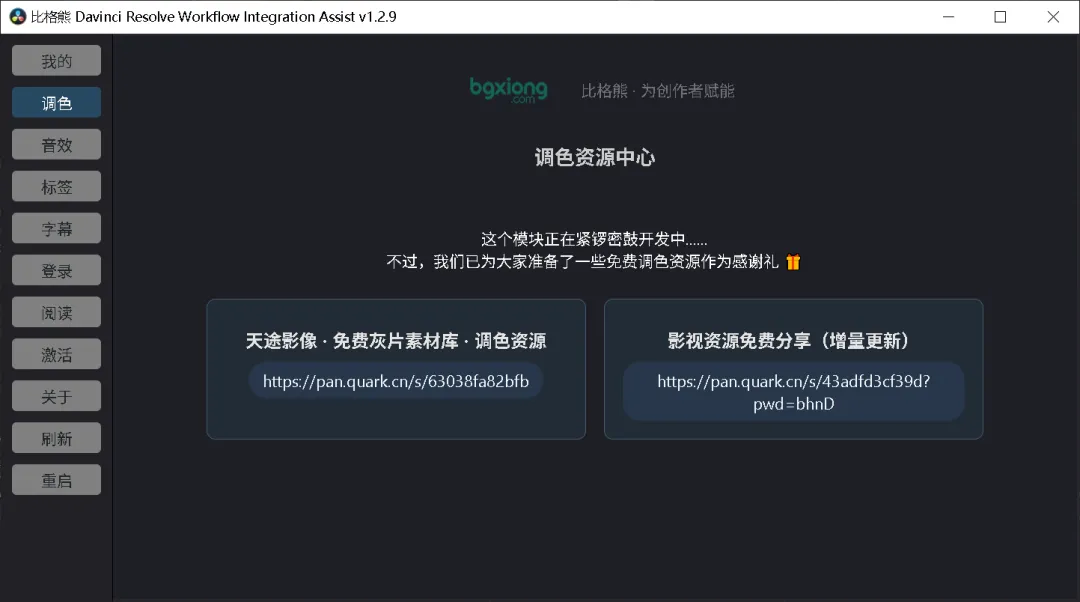The width and height of the screenshot is (1080, 602).
Task: Click the 这个模块正在紧锣密鼓开发中 text line
Action: tap(594, 239)
